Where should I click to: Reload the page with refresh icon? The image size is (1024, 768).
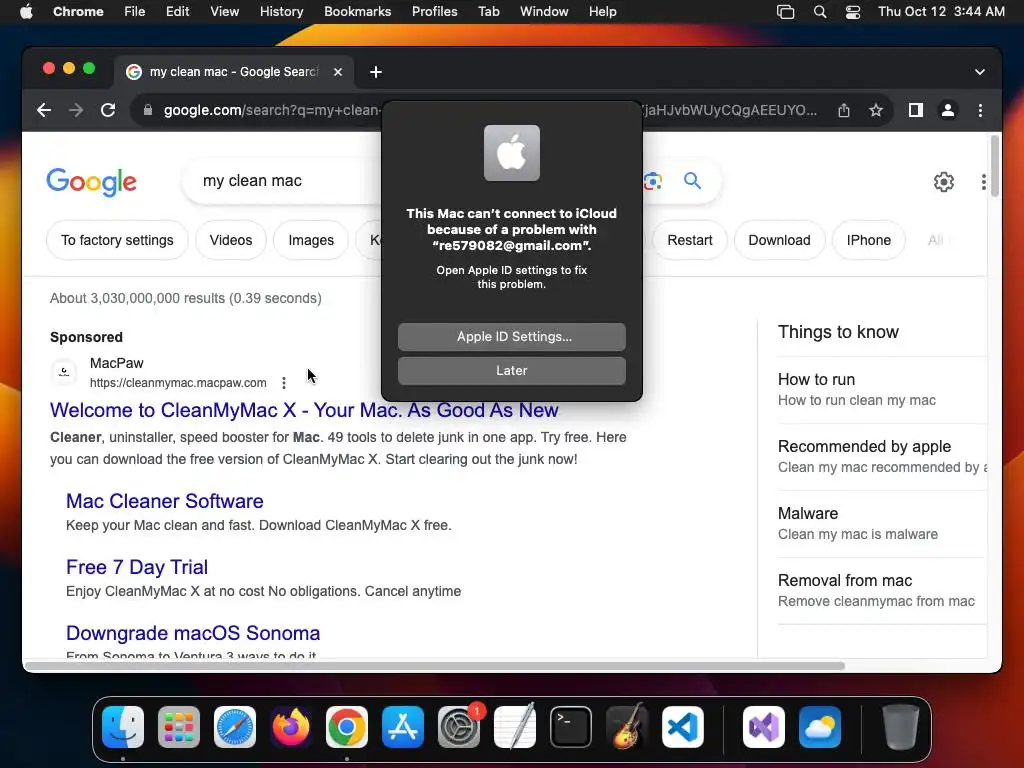click(x=108, y=110)
